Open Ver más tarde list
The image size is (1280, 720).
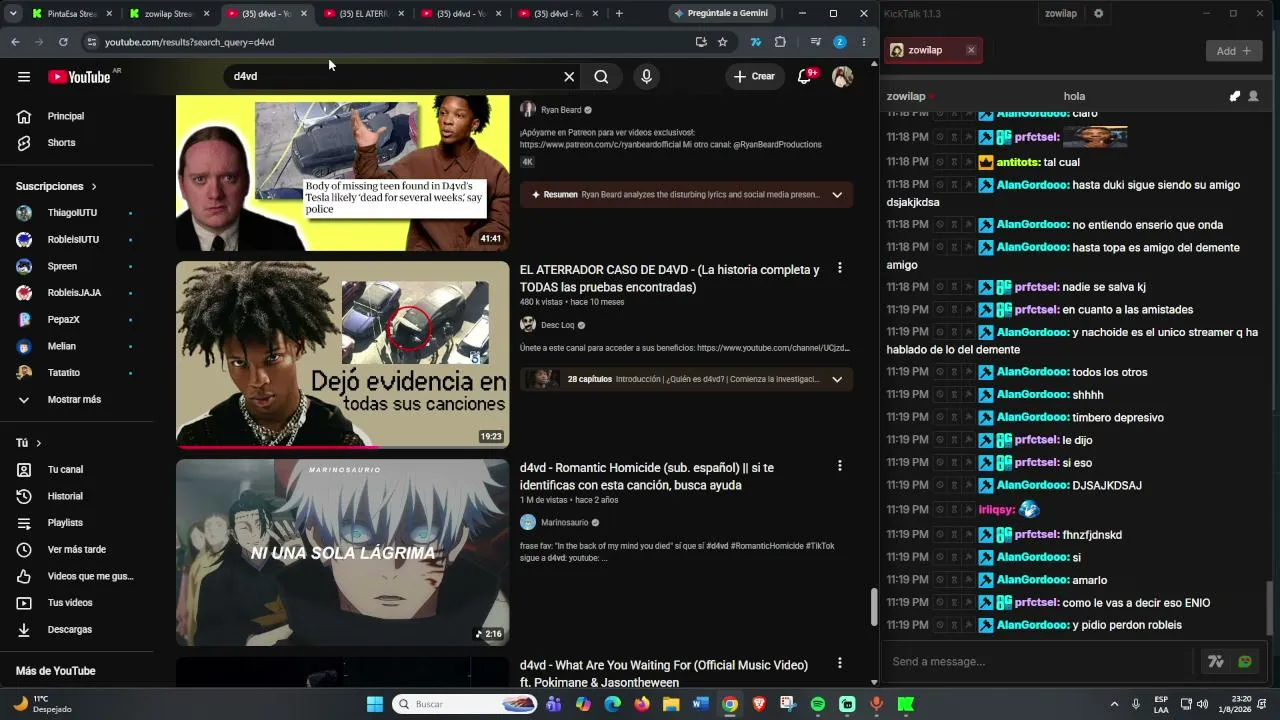pos(76,549)
